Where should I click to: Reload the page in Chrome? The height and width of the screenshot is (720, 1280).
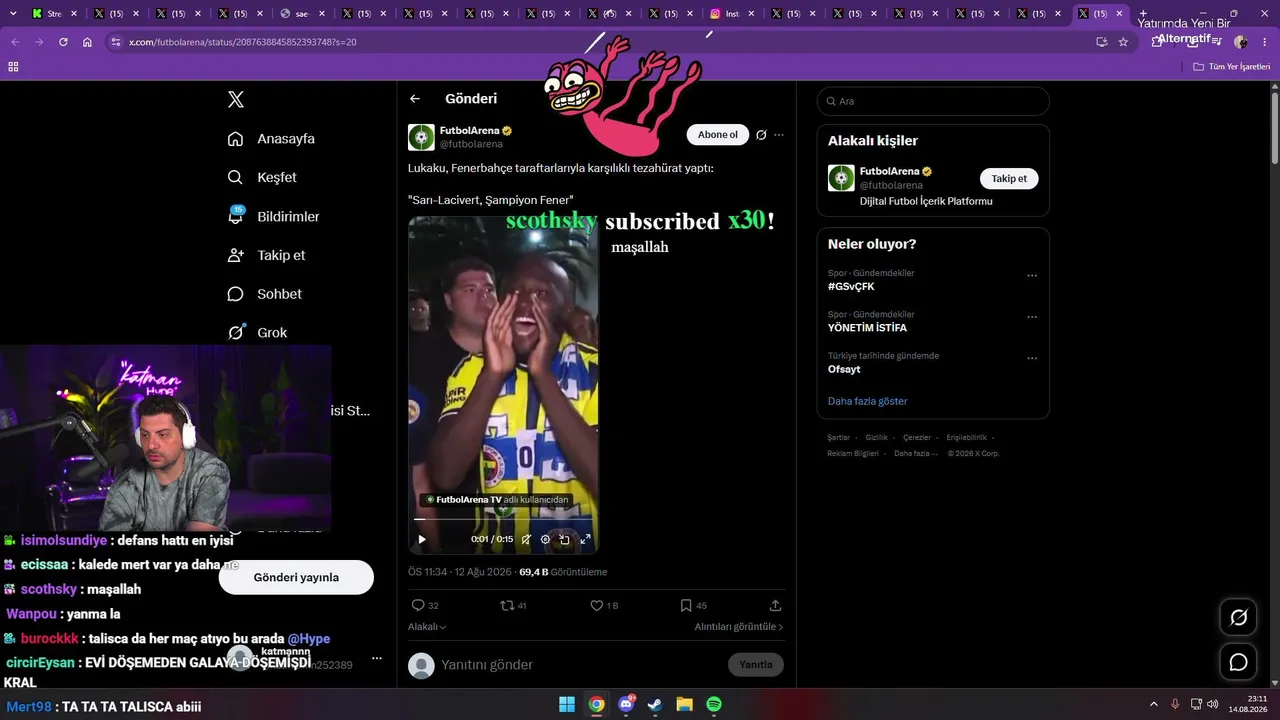pos(63,42)
